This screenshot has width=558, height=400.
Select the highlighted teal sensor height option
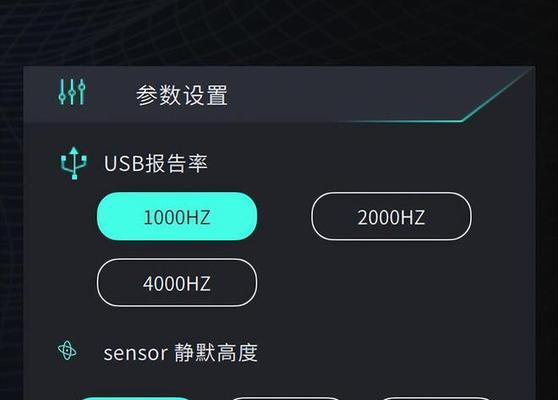coord(135,399)
